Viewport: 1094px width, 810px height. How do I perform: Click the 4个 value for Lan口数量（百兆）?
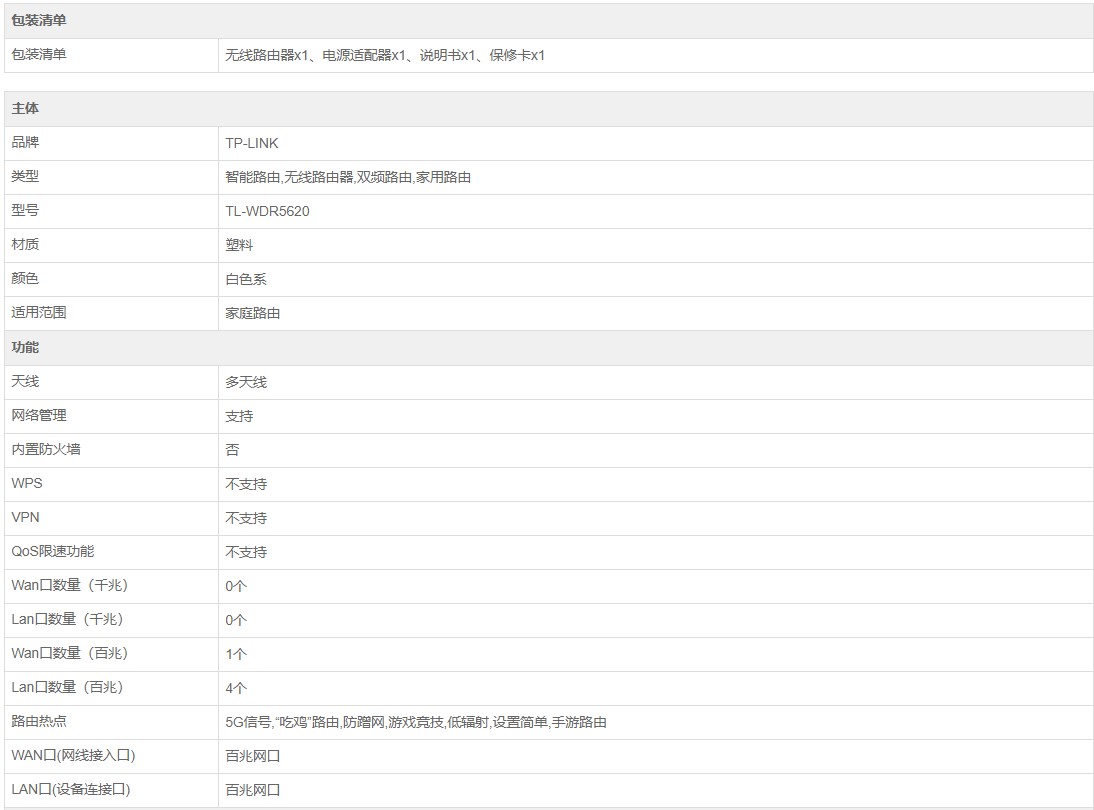click(236, 688)
